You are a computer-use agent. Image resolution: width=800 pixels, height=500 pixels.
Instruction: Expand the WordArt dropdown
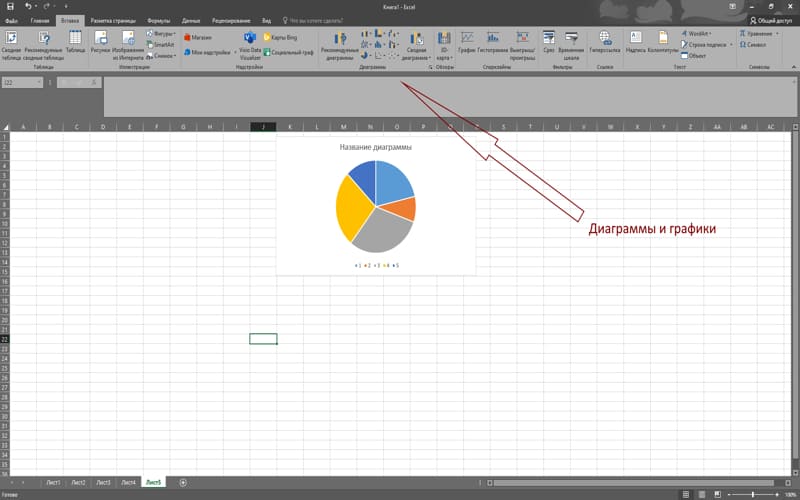click(696, 34)
